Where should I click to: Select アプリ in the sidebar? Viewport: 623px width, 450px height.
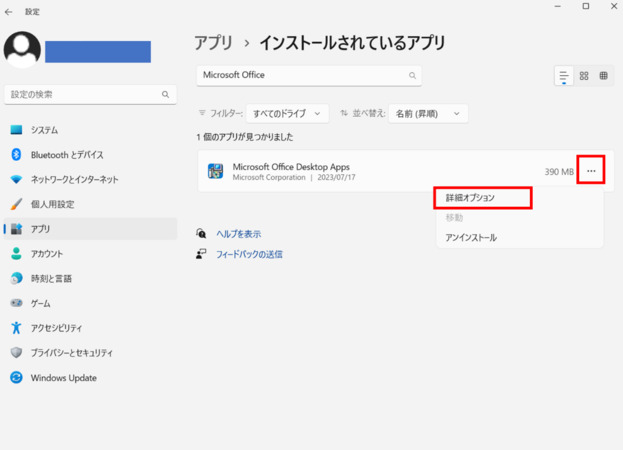90,229
